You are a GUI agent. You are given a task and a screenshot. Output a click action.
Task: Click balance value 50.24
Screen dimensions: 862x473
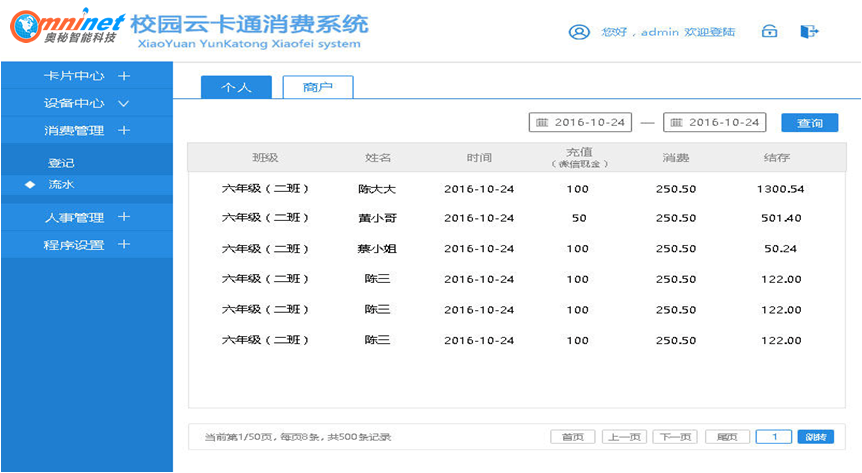pos(780,249)
